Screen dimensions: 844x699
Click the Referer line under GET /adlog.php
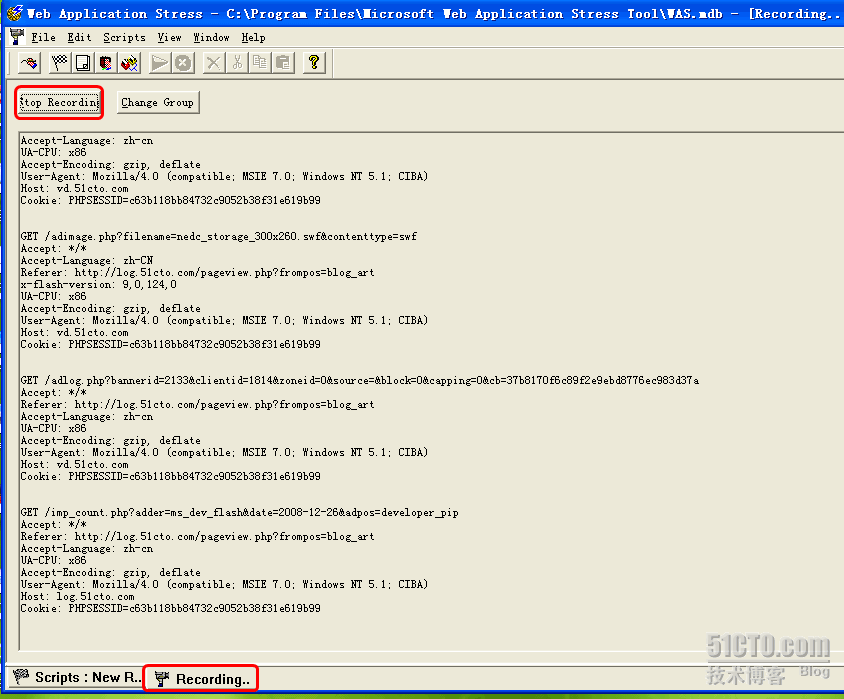coord(198,404)
